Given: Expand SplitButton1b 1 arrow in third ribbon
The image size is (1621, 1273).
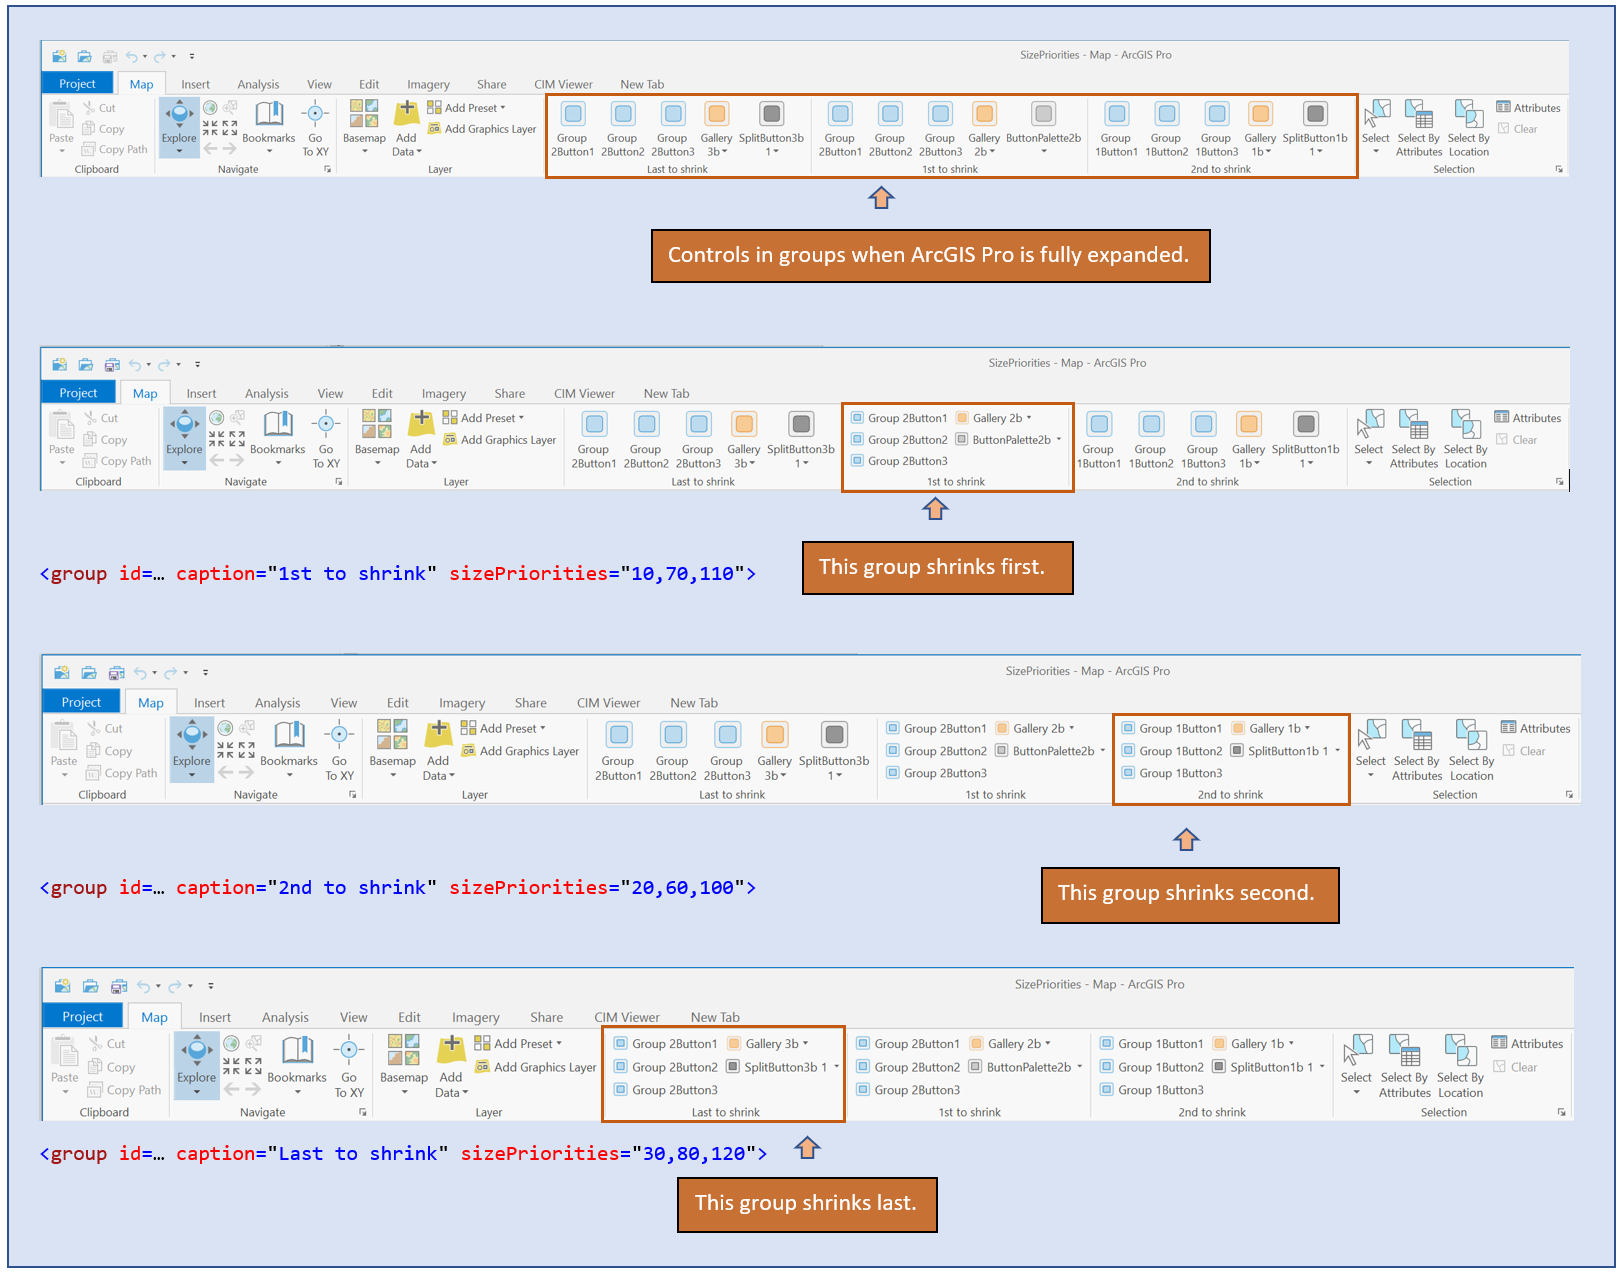Looking at the screenshot, I should 1337,751.
